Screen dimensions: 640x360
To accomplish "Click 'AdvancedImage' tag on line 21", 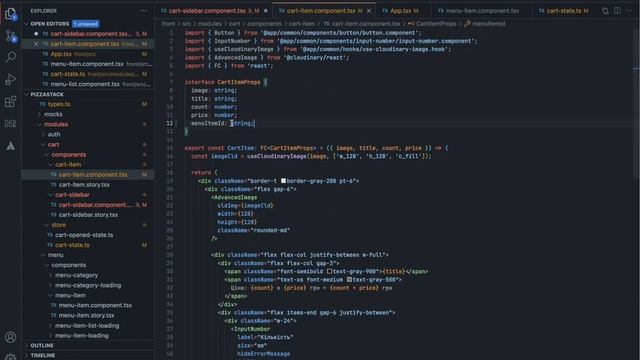I will (x=236, y=197).
